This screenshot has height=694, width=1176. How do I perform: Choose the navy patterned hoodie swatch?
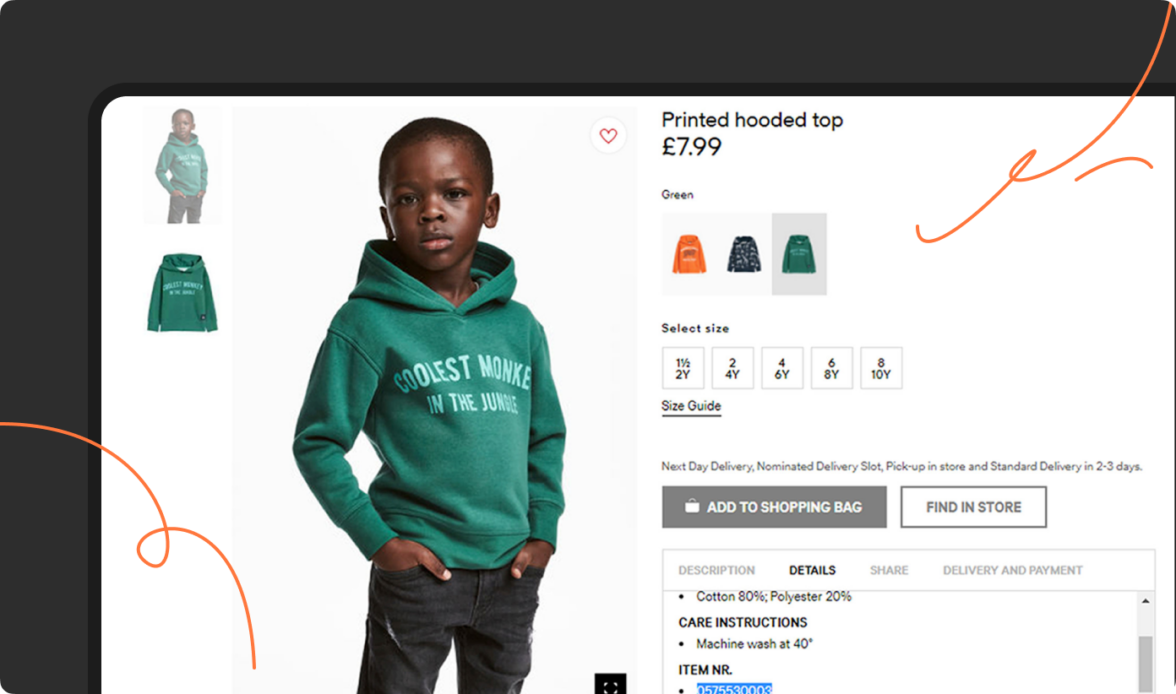744,254
